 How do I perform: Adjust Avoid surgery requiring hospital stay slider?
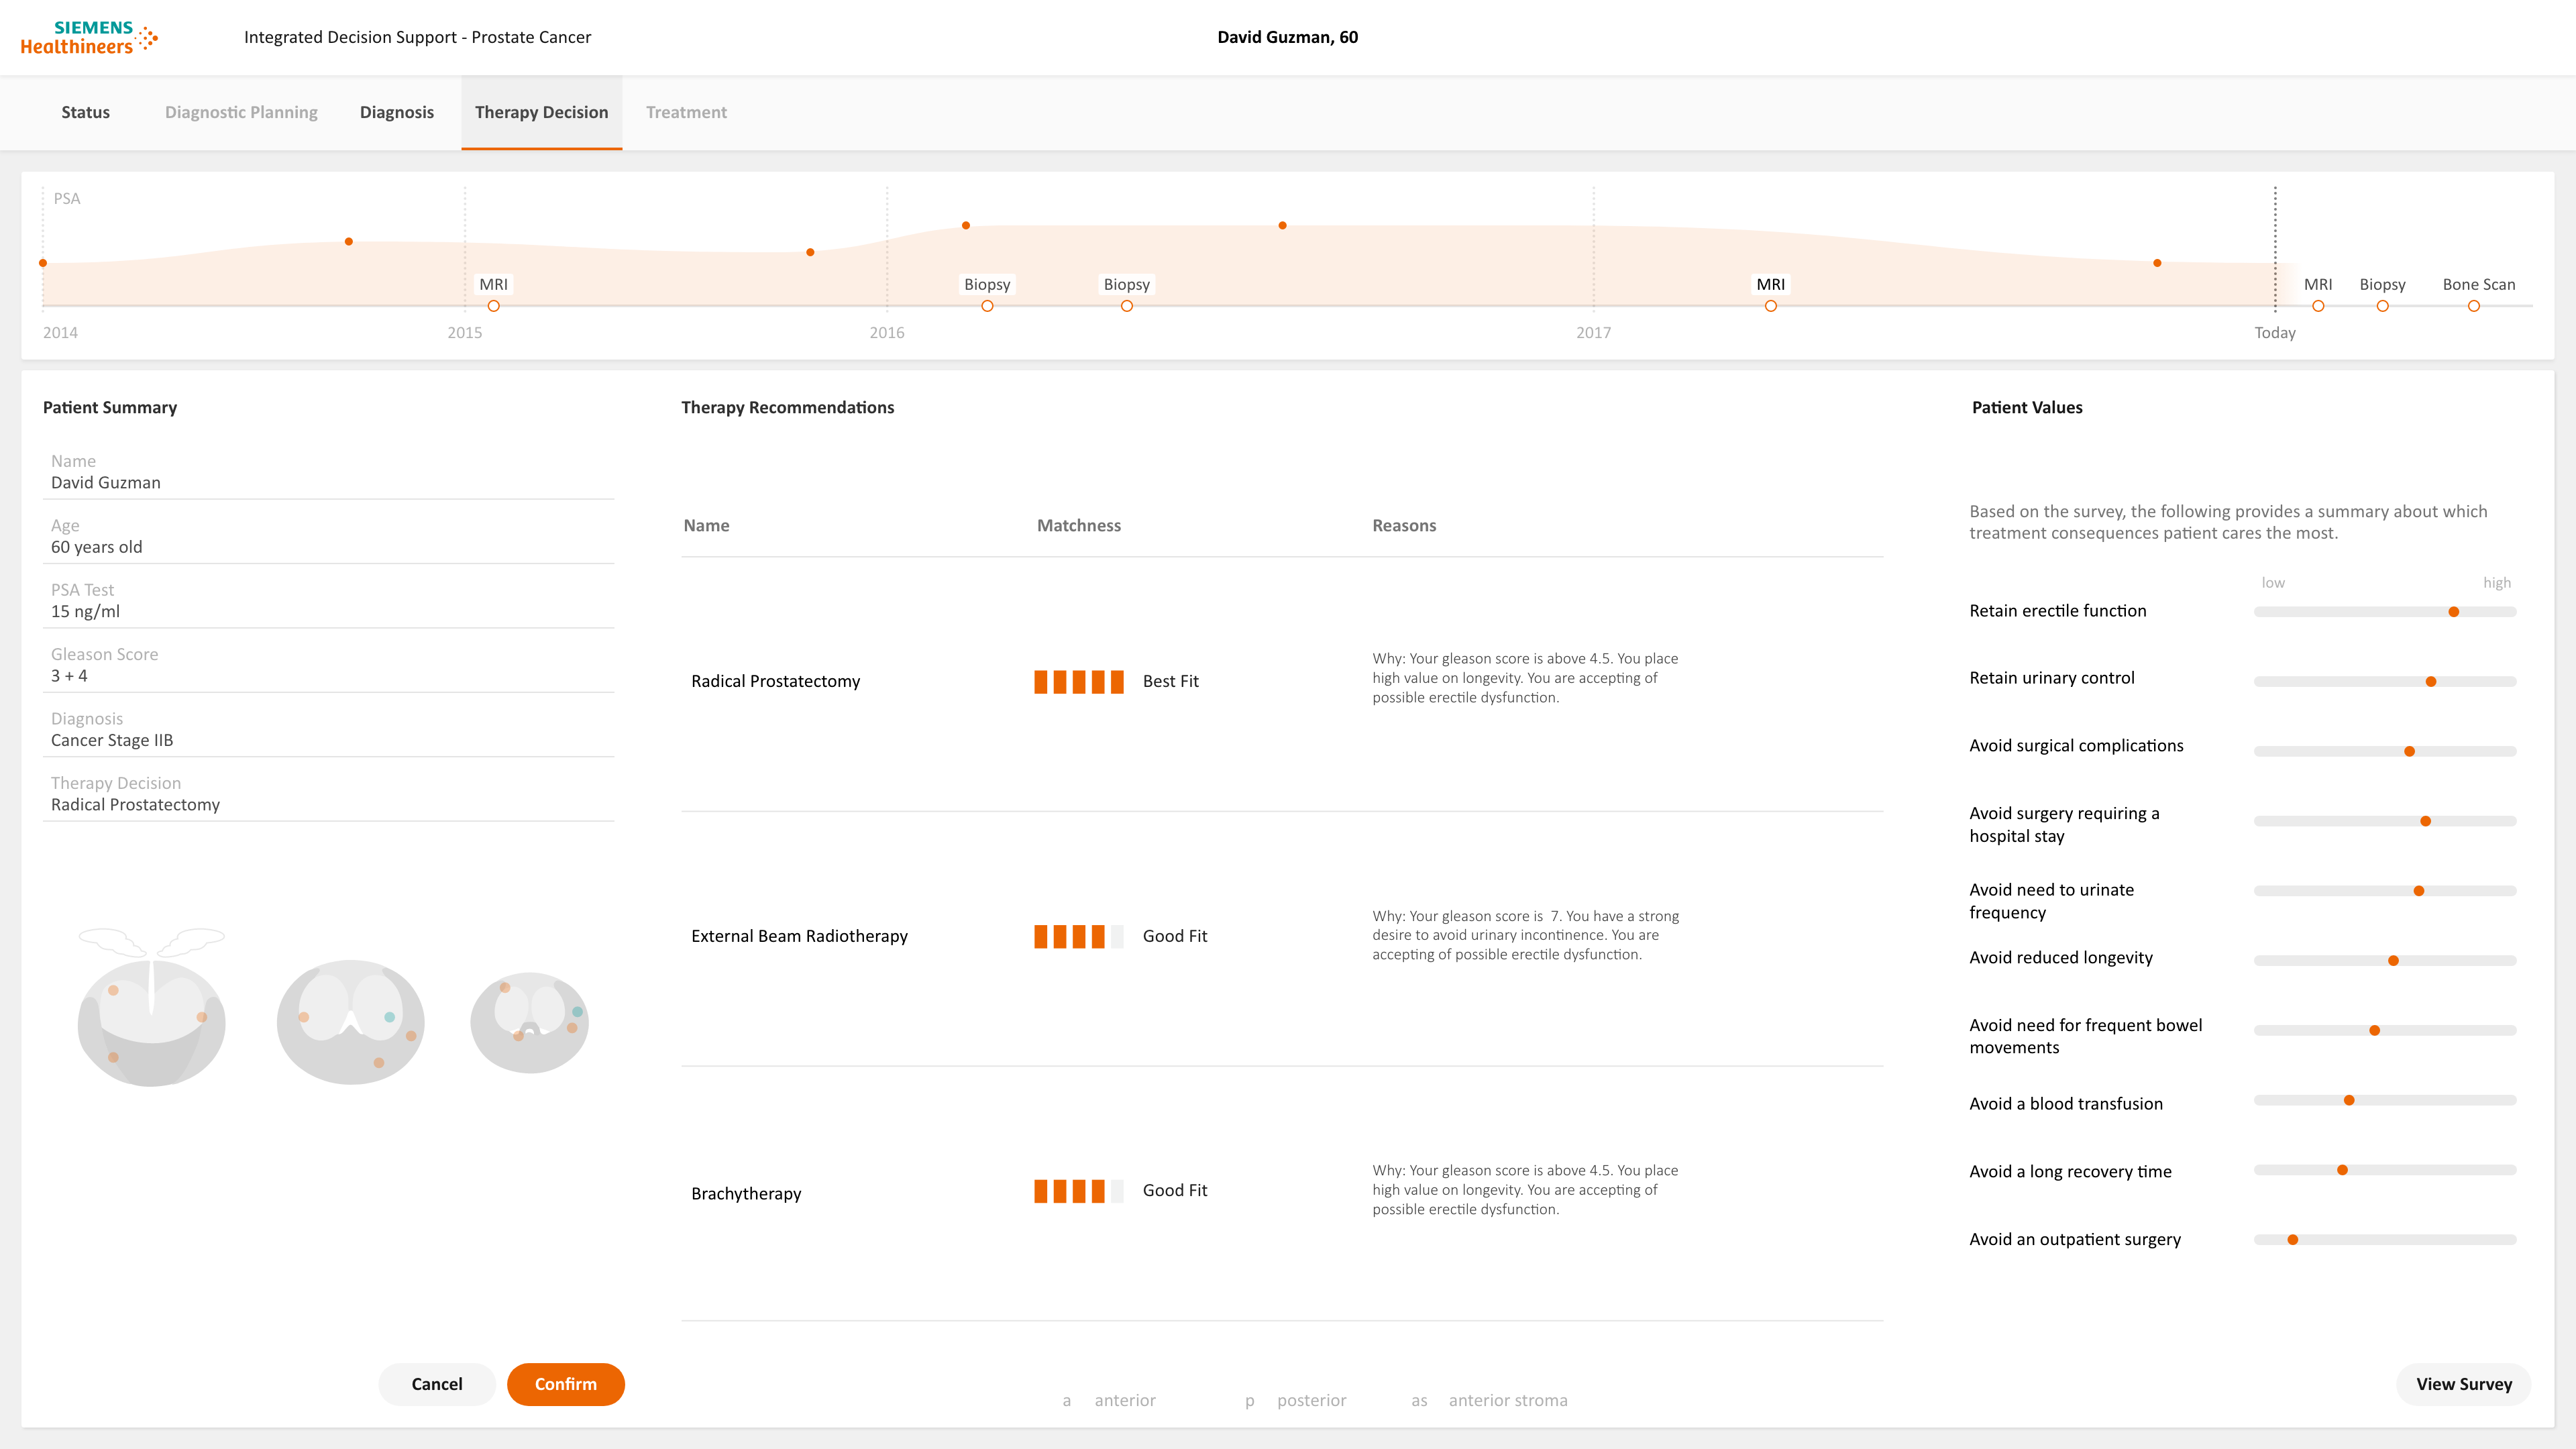pyautogui.click(x=2425, y=821)
